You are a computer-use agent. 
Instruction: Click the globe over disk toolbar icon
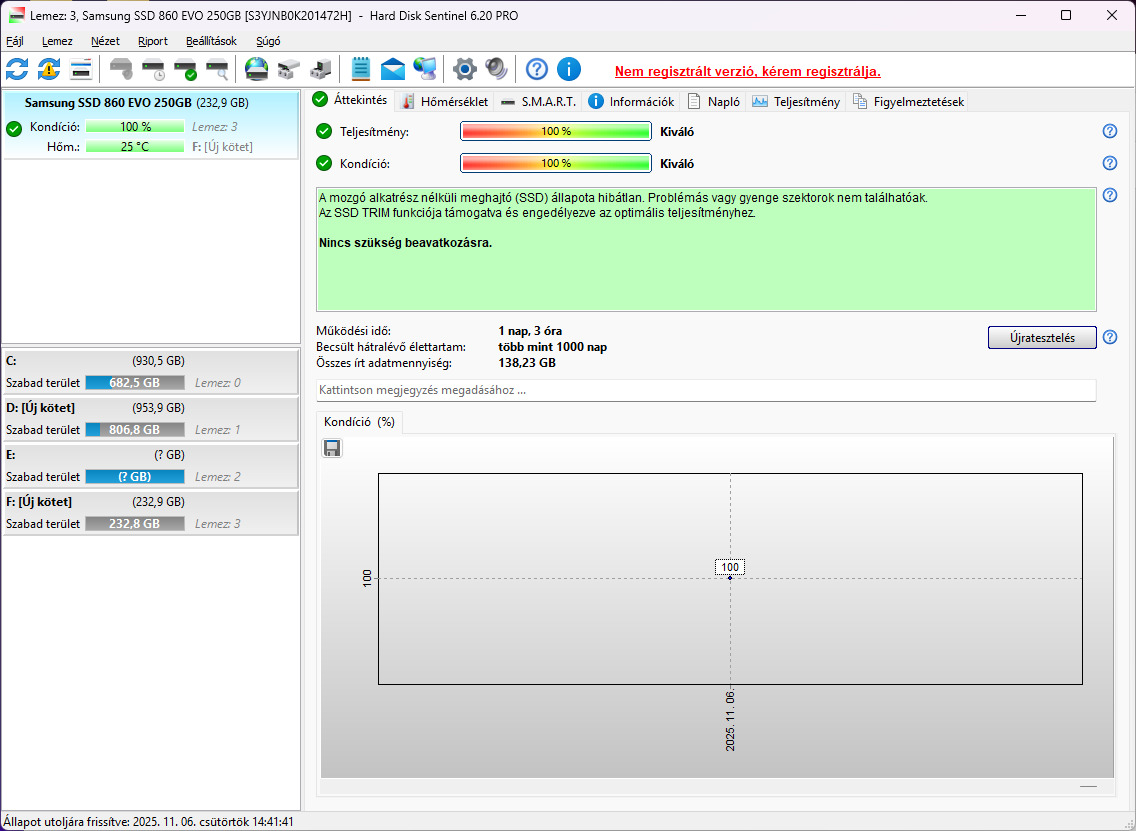point(256,70)
